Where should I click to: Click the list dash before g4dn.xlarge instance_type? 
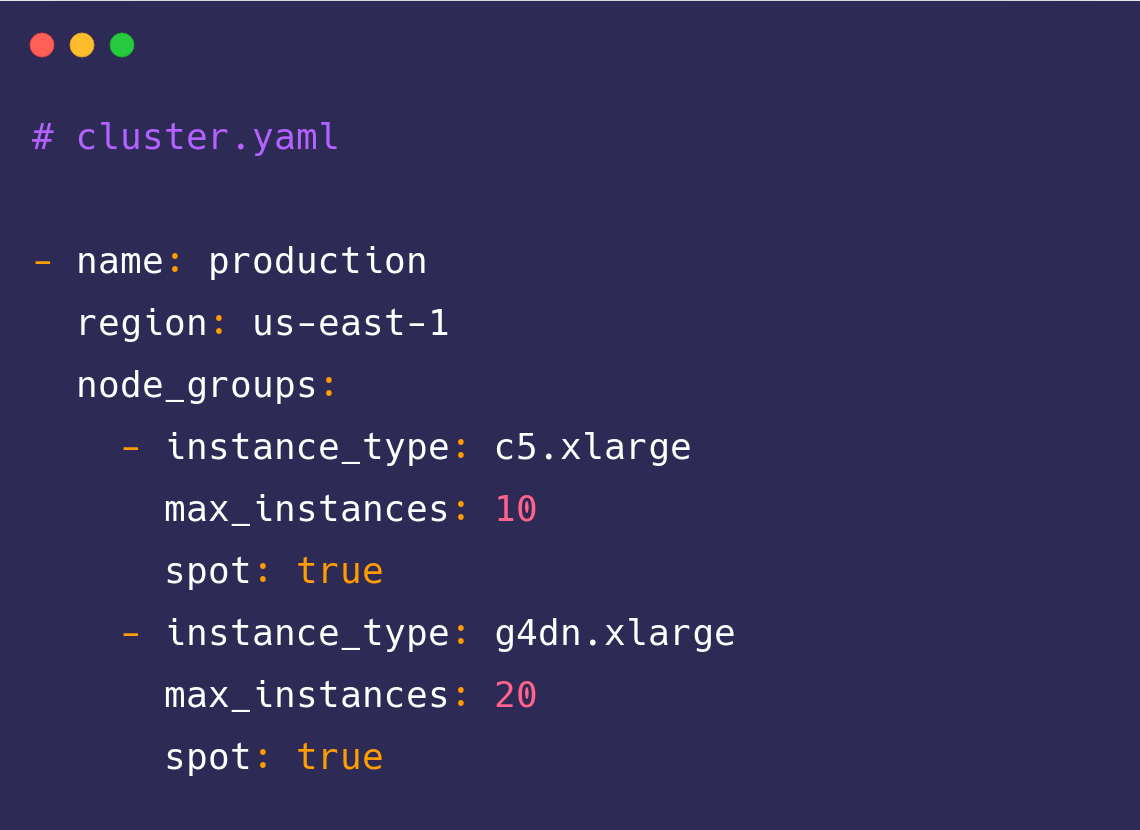tap(131, 633)
